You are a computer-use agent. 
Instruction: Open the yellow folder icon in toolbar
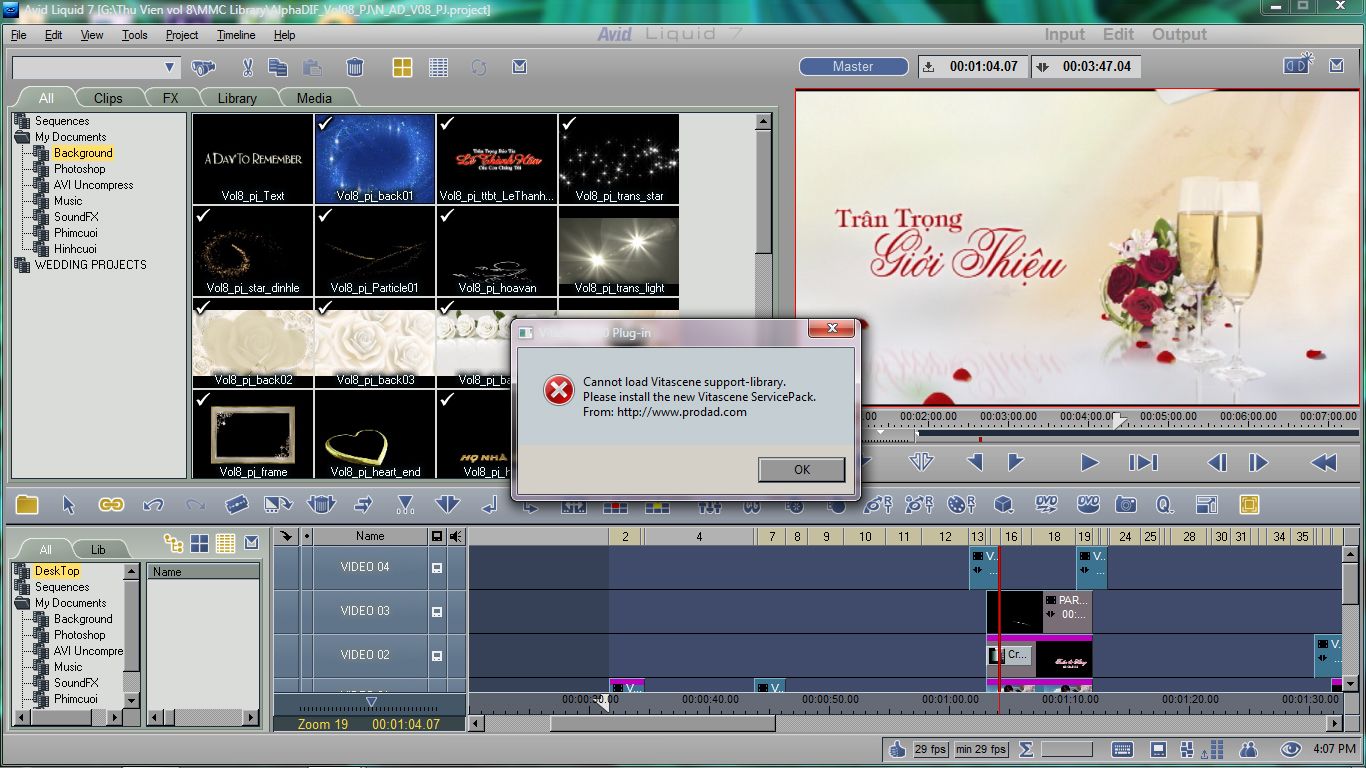[x=26, y=505]
